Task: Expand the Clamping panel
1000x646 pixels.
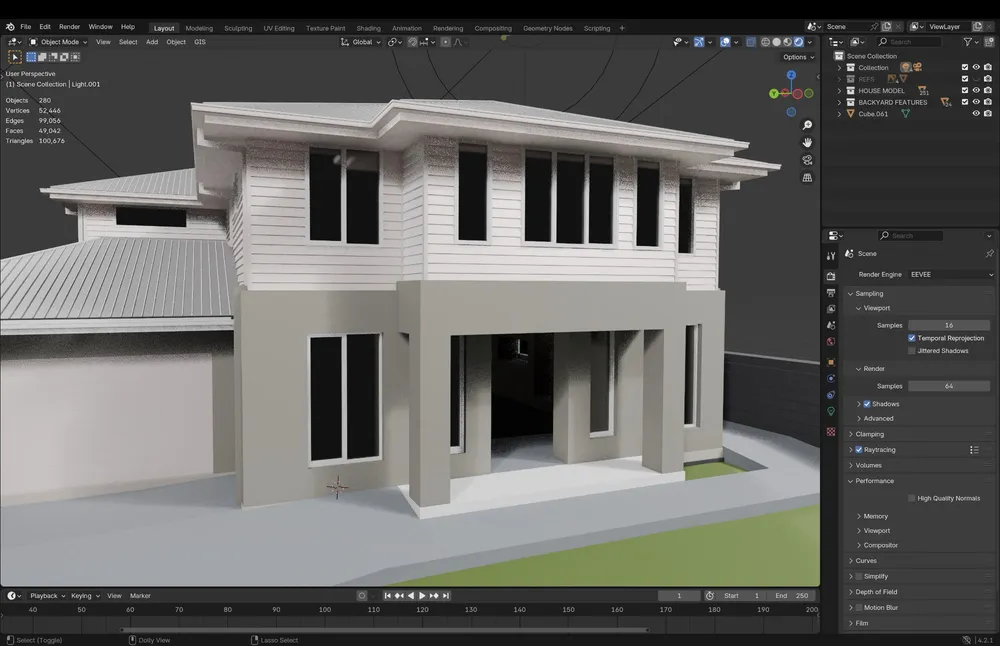Action: point(851,434)
